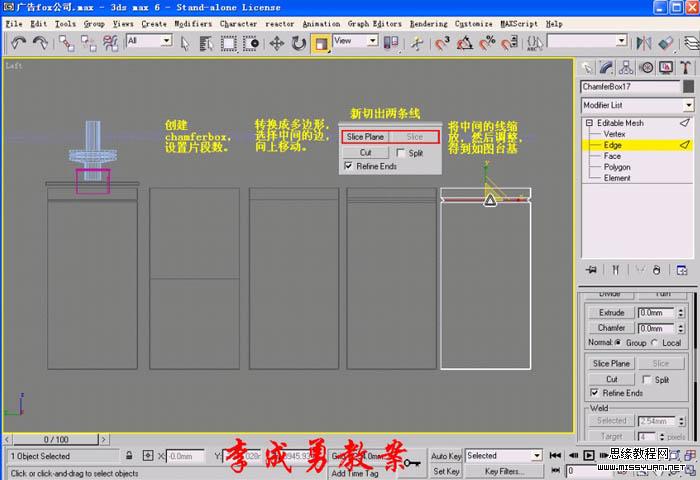Click the Slice Plane button in the command panel
The height and width of the screenshot is (480, 700).
(611, 364)
